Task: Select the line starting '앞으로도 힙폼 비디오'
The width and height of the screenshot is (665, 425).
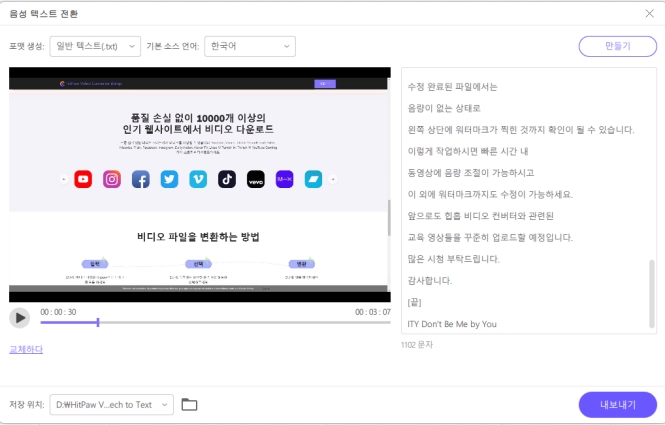Action: 481,216
